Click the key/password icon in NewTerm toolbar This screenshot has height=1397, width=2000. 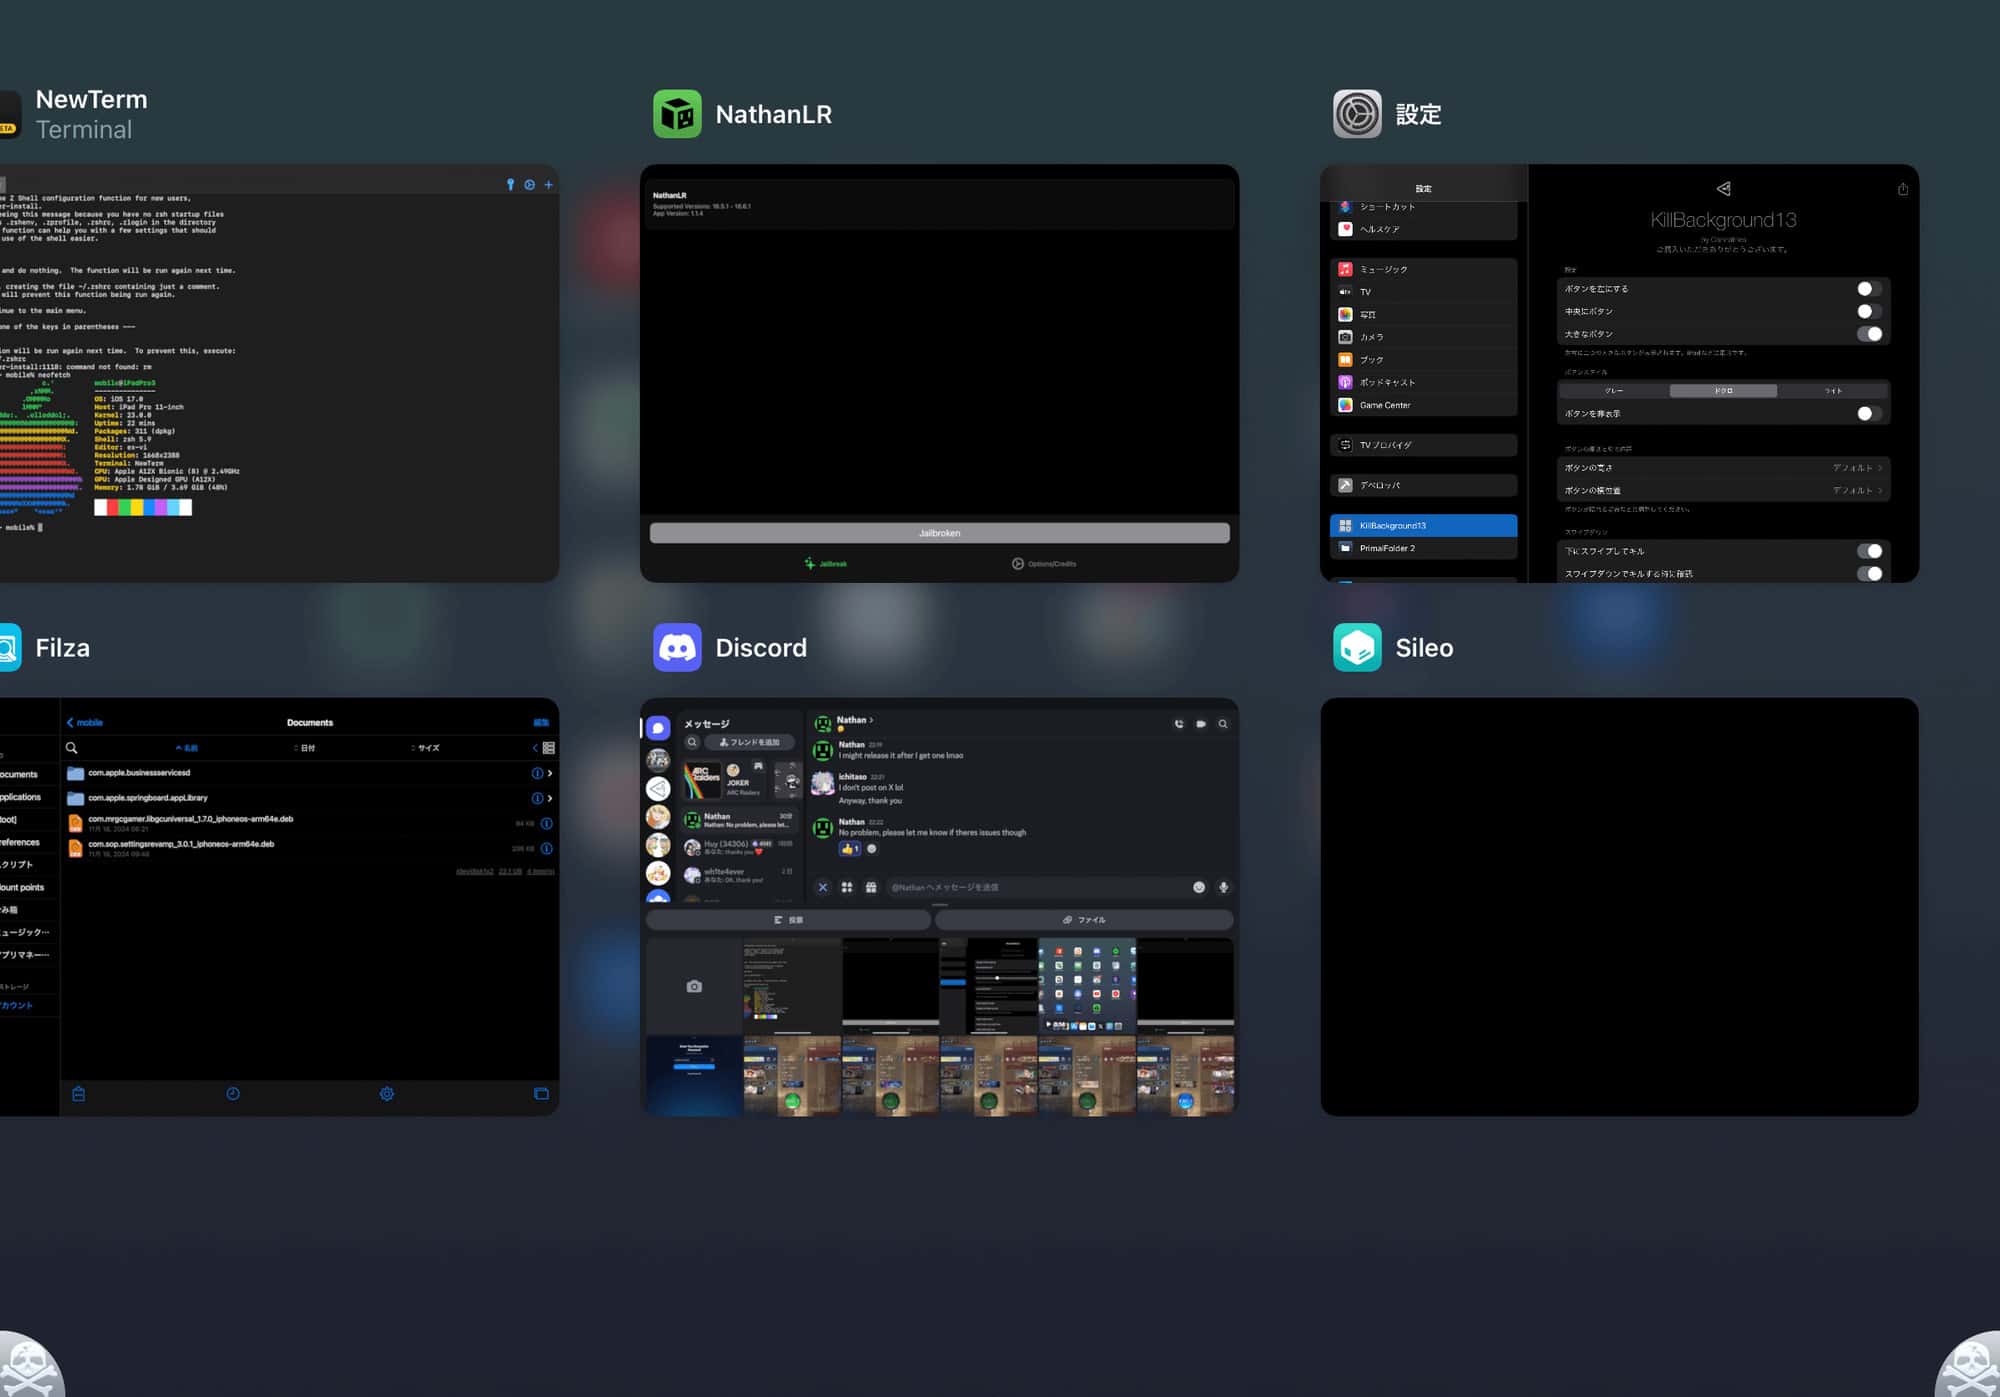pyautogui.click(x=510, y=185)
